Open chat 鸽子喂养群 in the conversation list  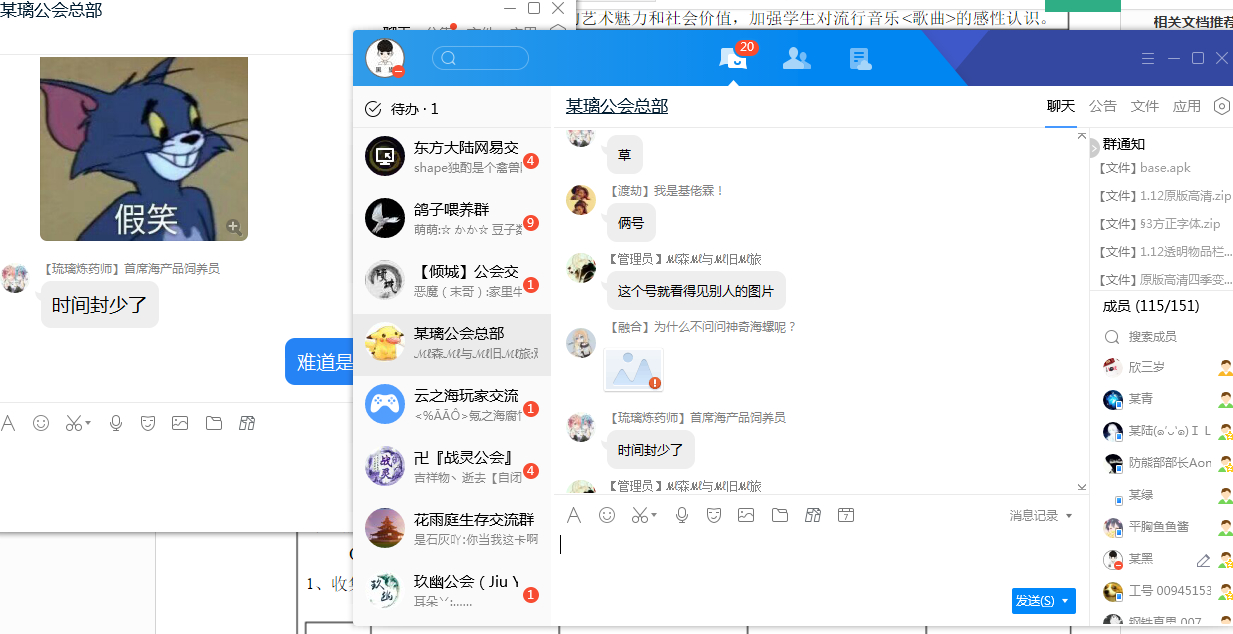pos(452,218)
